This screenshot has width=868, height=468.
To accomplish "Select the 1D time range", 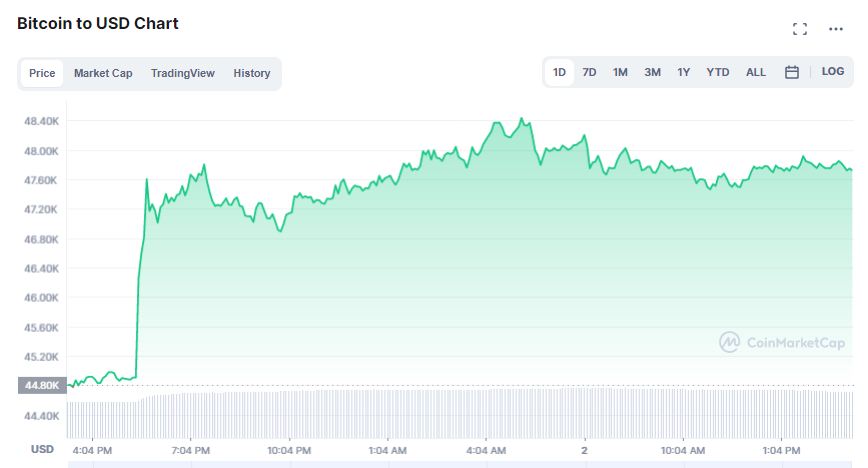I will point(560,72).
